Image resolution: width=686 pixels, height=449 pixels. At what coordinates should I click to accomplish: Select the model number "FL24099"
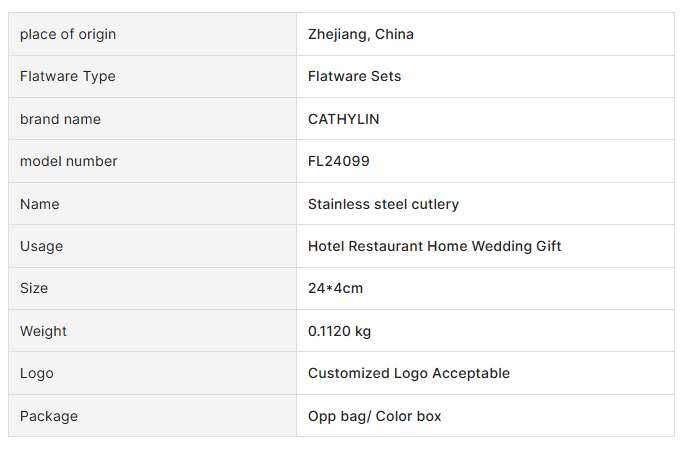tap(339, 161)
